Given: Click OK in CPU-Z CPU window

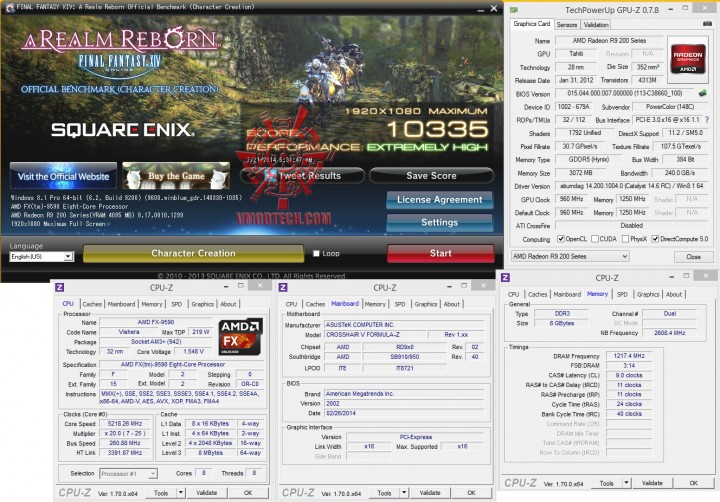Looking at the screenshot, I should click(x=248, y=493).
